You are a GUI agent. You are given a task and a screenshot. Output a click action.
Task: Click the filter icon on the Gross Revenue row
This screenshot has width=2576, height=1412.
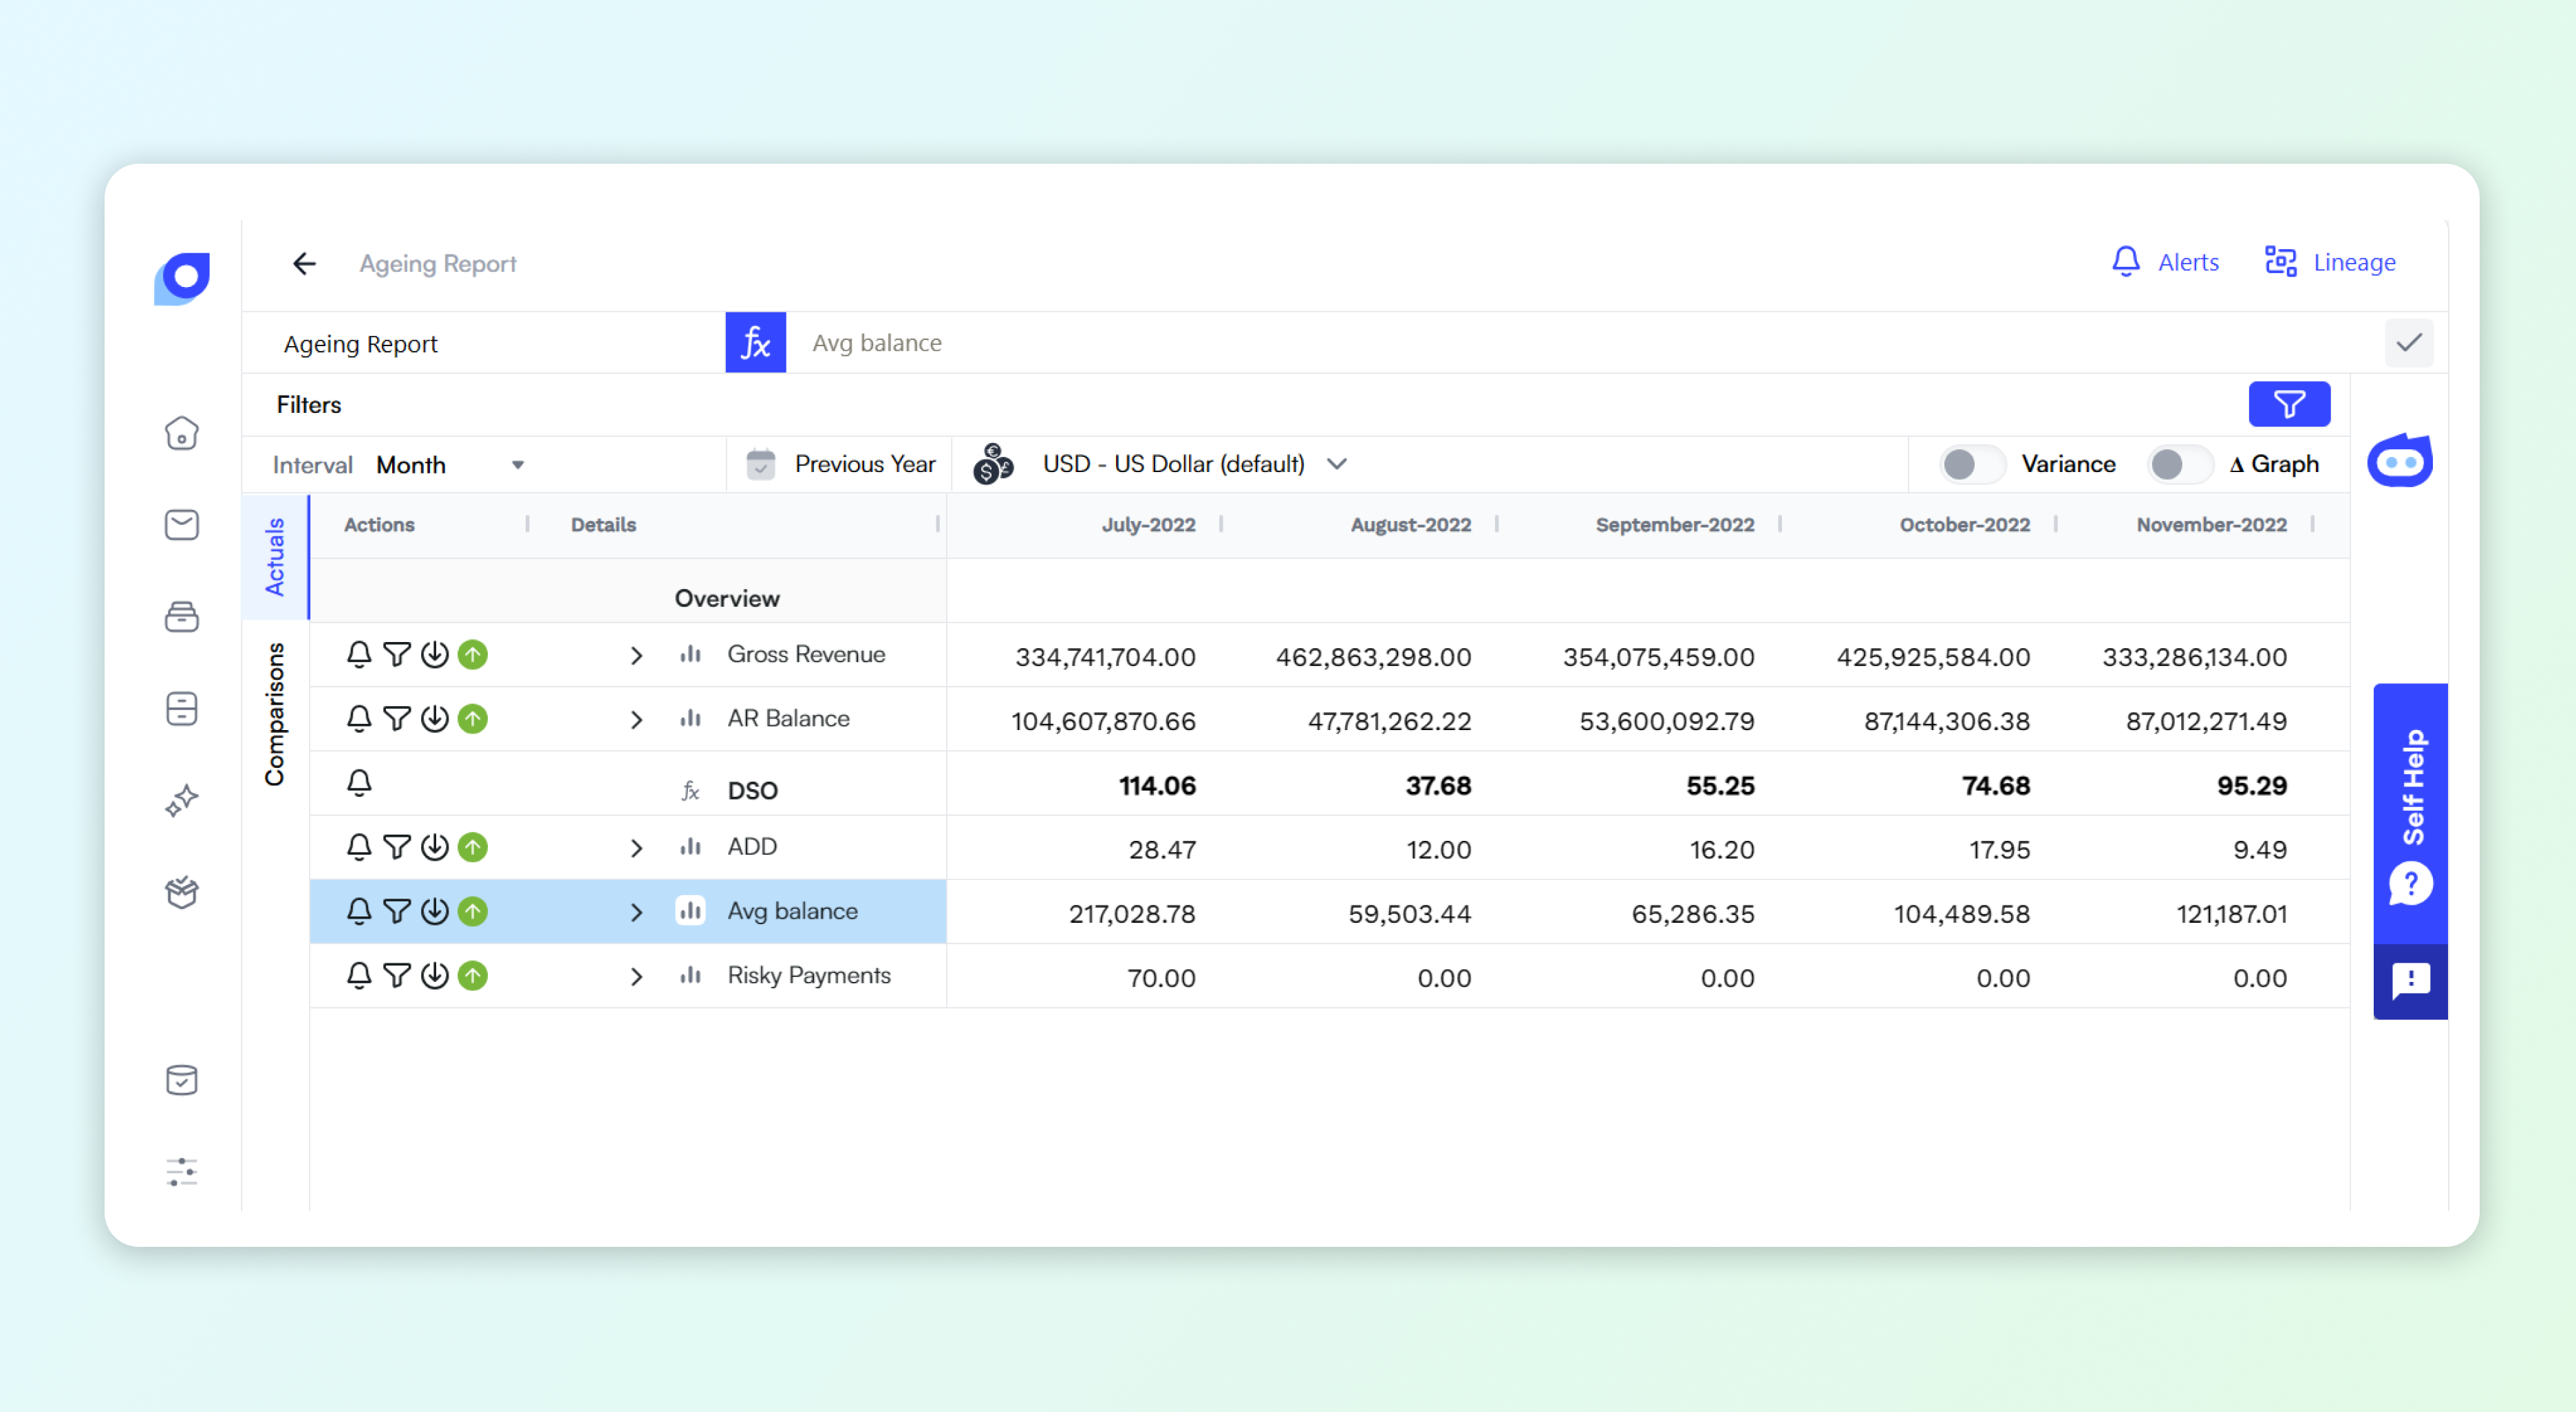(397, 655)
